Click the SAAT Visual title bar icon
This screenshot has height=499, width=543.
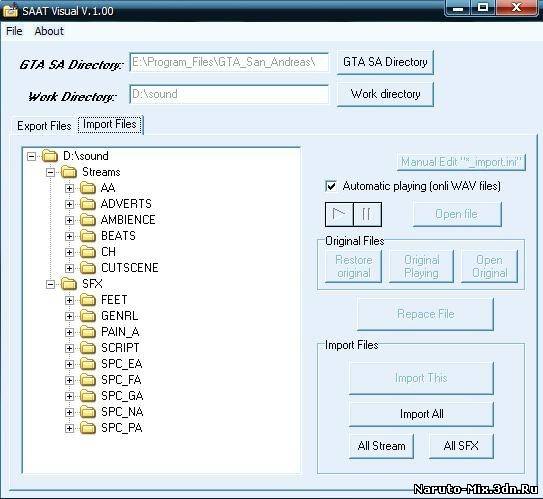pos(10,11)
